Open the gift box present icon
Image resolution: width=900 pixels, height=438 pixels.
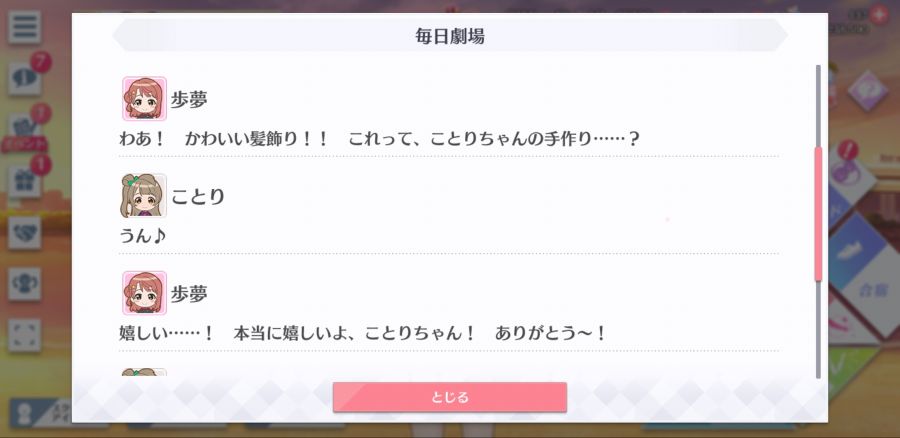click(25, 182)
